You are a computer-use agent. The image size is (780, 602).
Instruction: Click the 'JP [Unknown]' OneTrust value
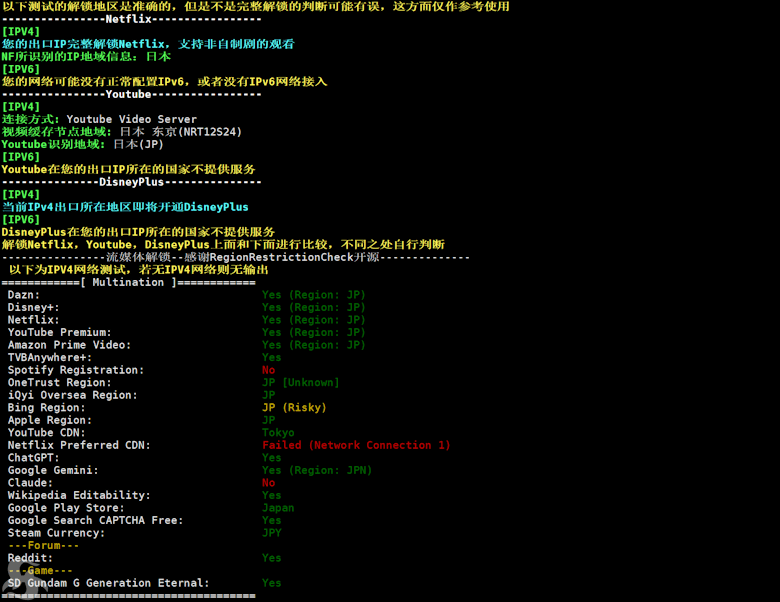click(300, 383)
